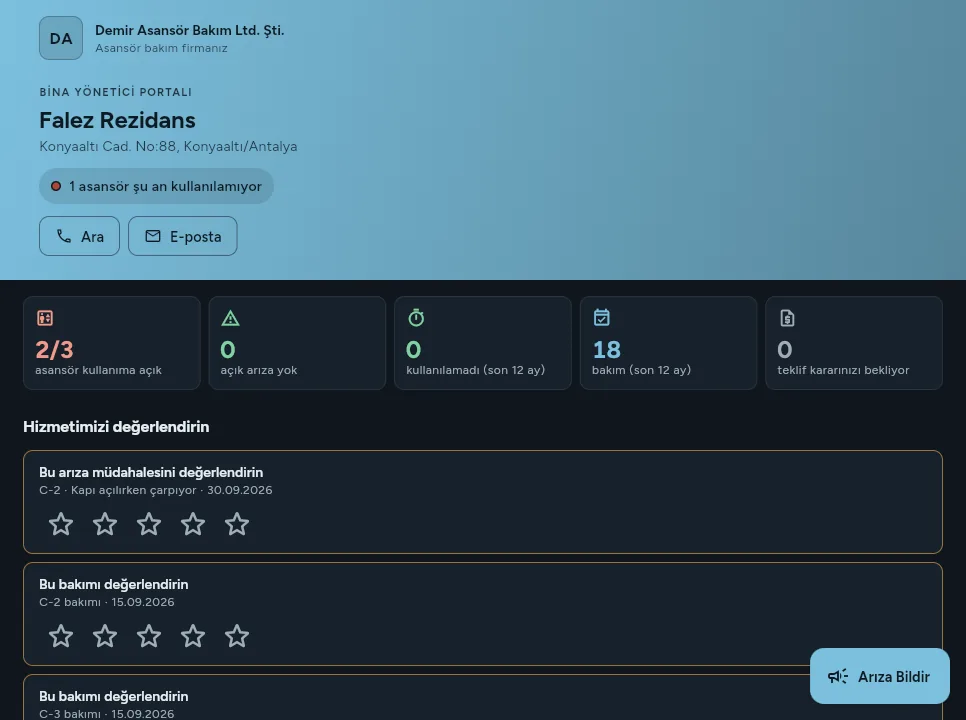
Task: Click the 'kullanılamadı (son 12 ay)' label
Action: 476,370
